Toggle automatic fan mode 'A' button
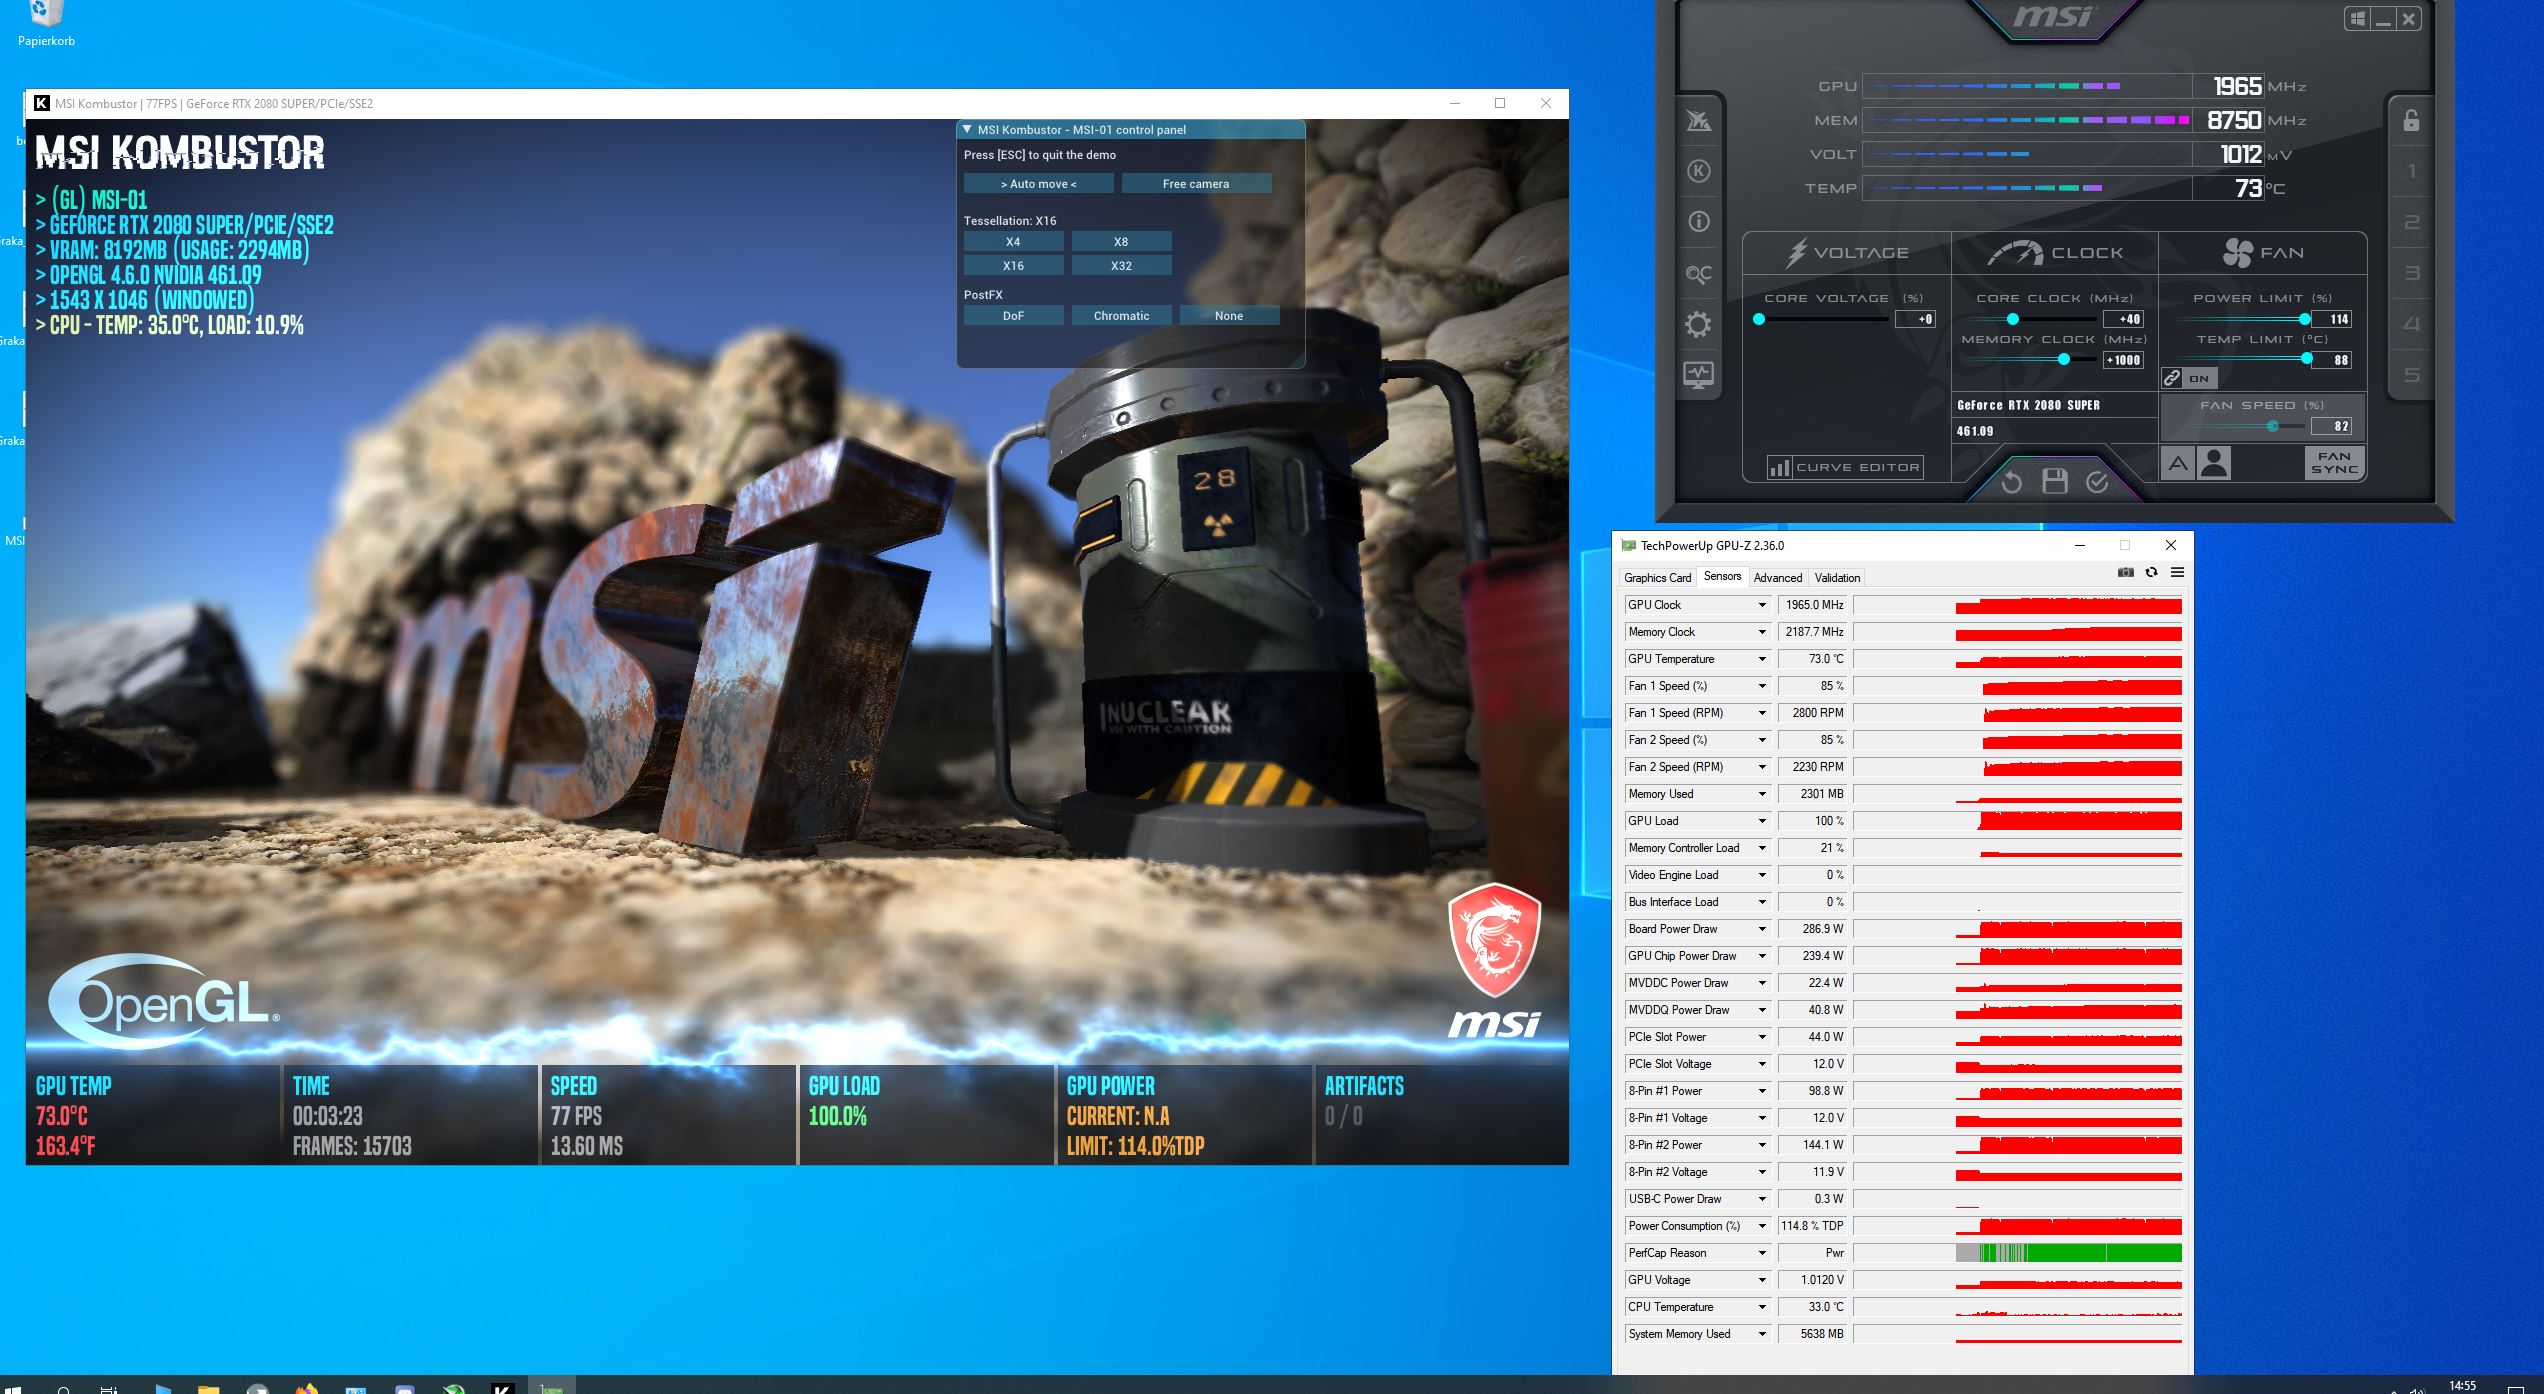 pos(2178,463)
